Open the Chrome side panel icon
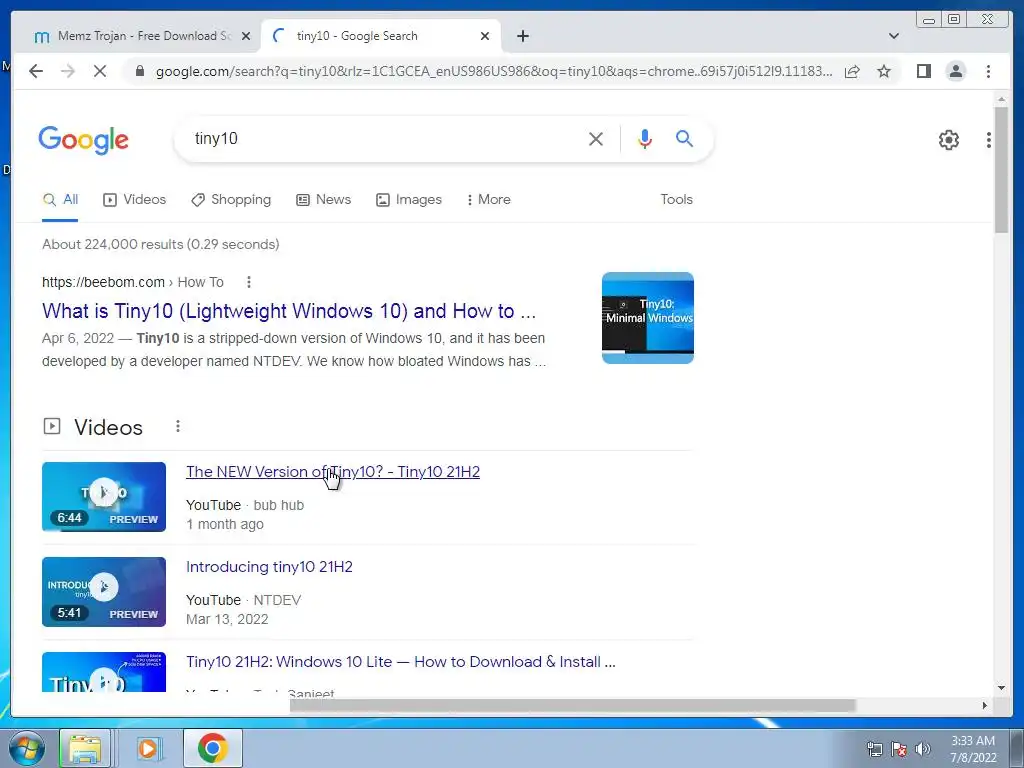 [923, 71]
